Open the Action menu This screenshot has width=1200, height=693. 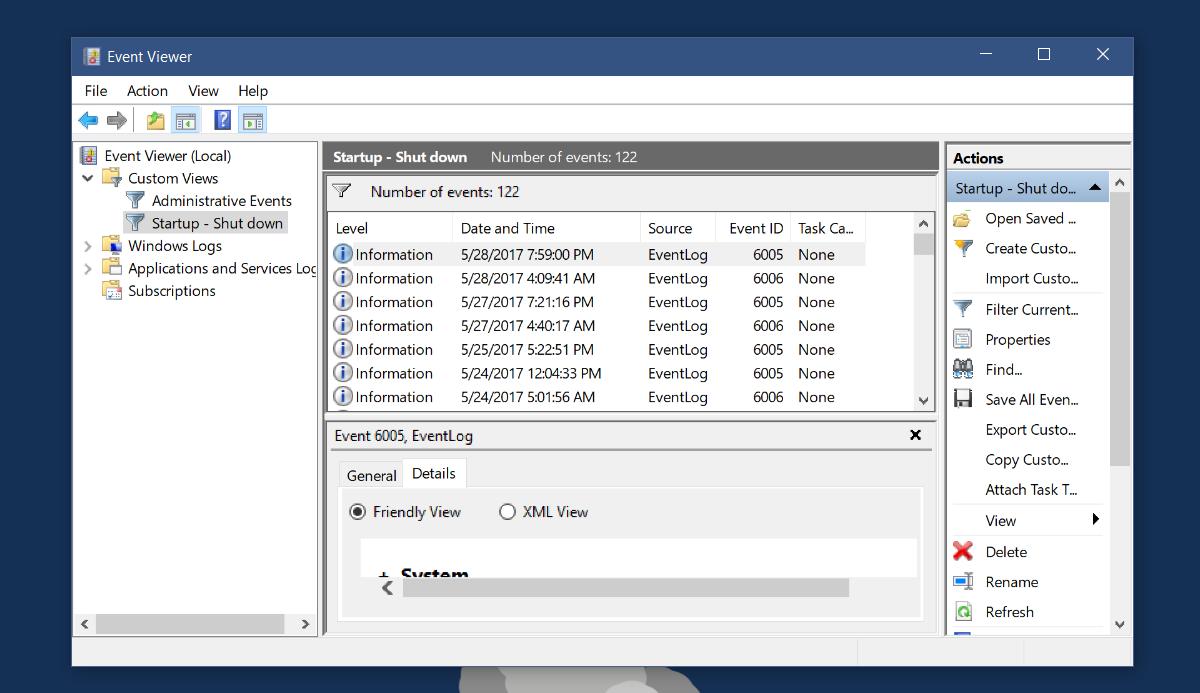pyautogui.click(x=147, y=90)
